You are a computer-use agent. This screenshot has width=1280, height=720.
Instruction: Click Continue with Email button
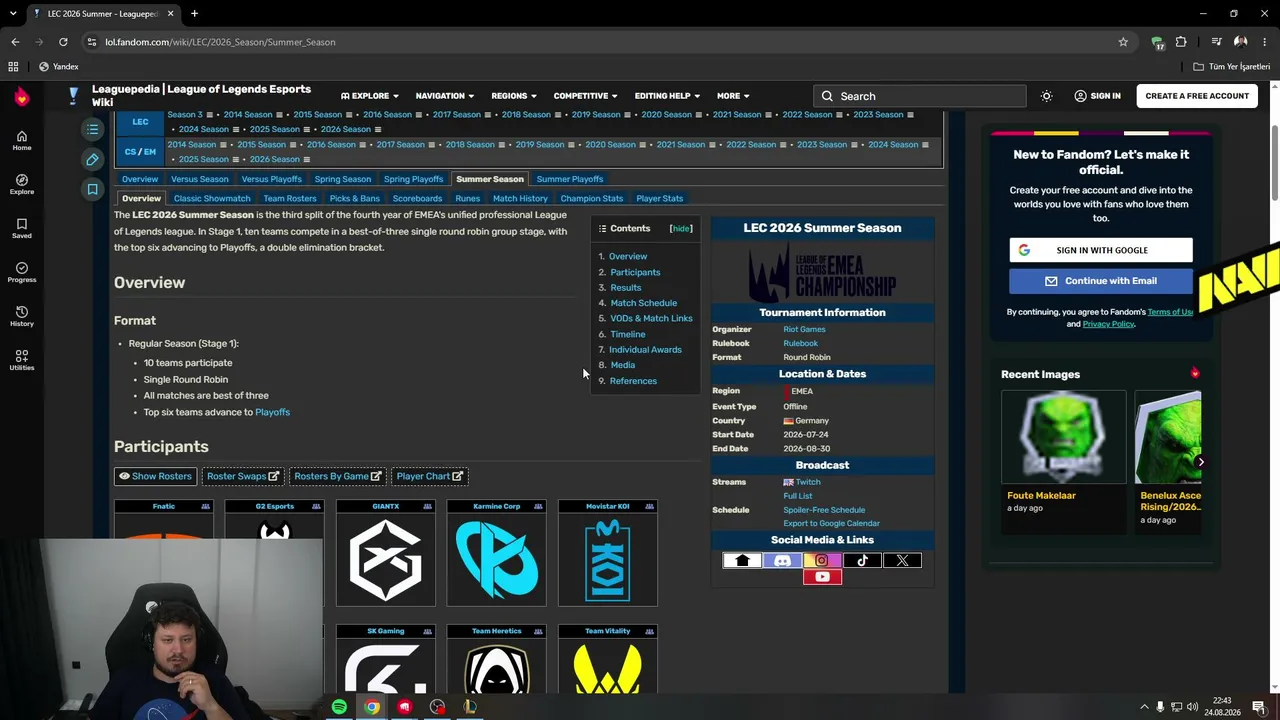(1101, 281)
